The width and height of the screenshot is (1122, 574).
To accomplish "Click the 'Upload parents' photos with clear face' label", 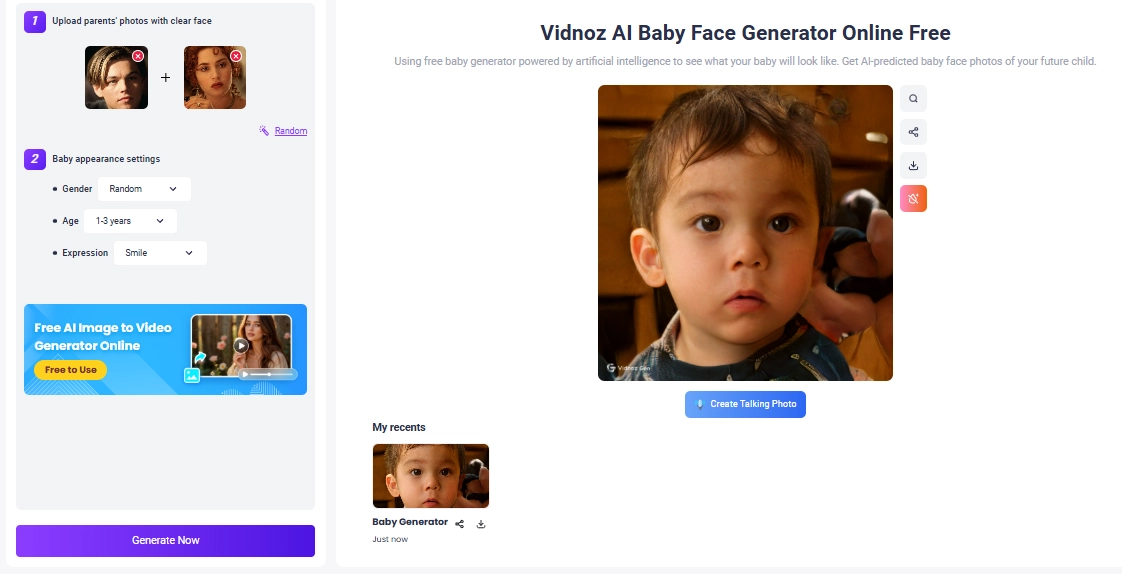I will [x=132, y=21].
